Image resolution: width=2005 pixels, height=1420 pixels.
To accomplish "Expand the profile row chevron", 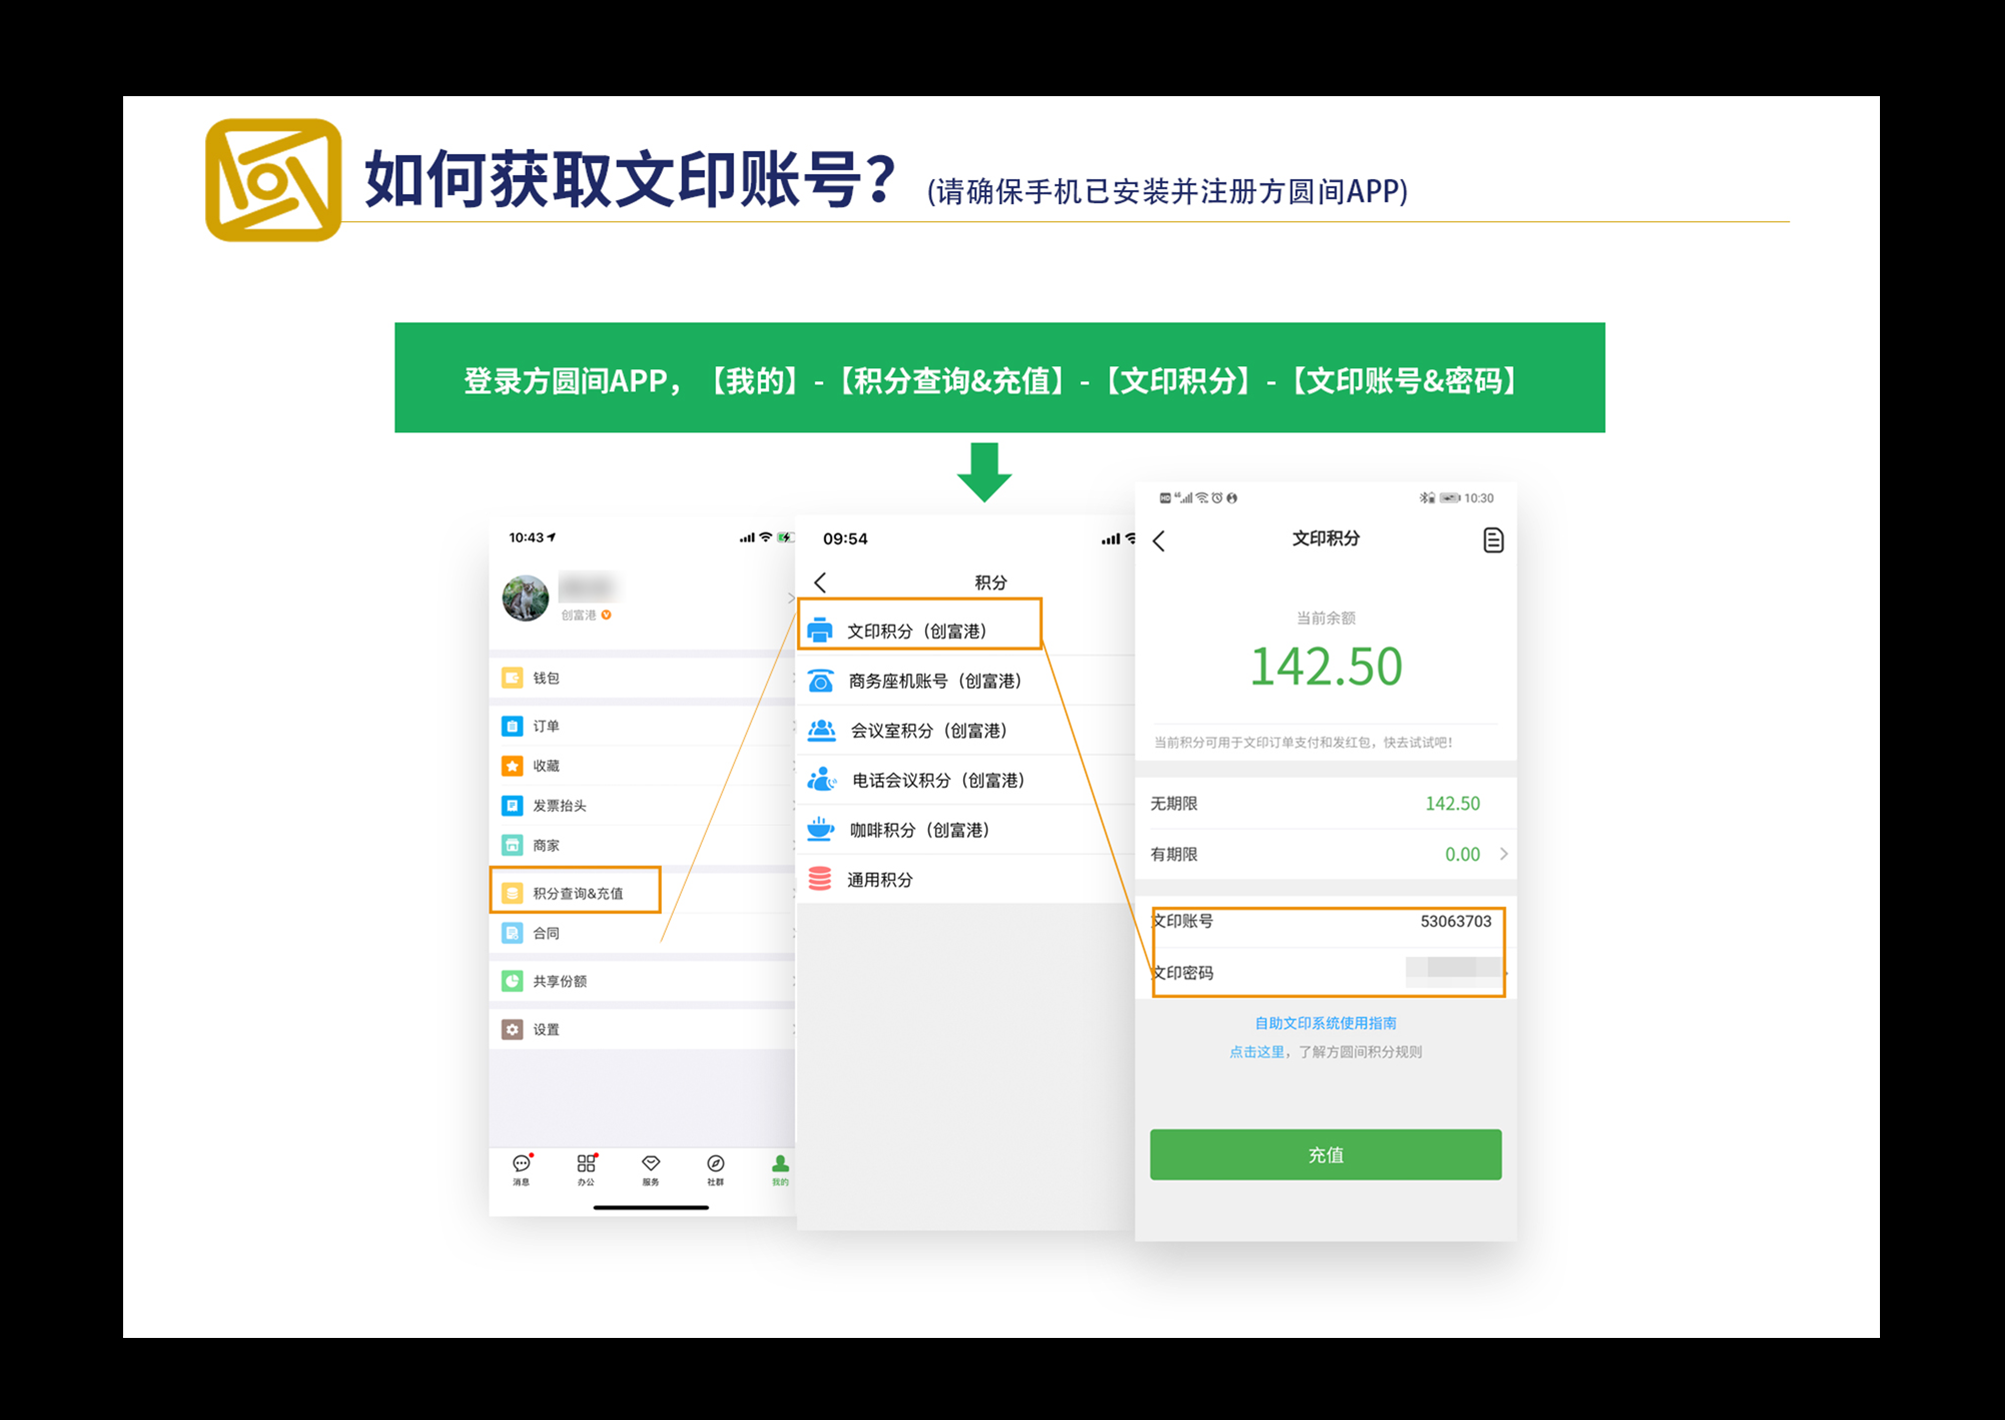I will click(790, 598).
